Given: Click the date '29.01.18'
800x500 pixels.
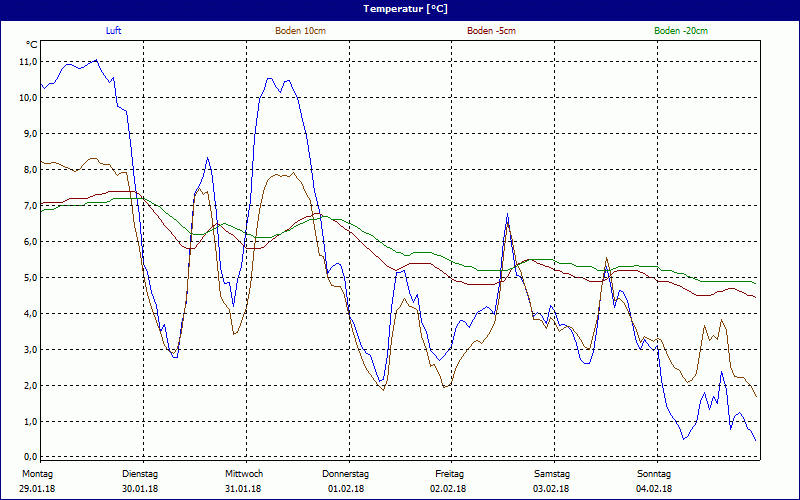Looking at the screenshot, I should (37, 489).
